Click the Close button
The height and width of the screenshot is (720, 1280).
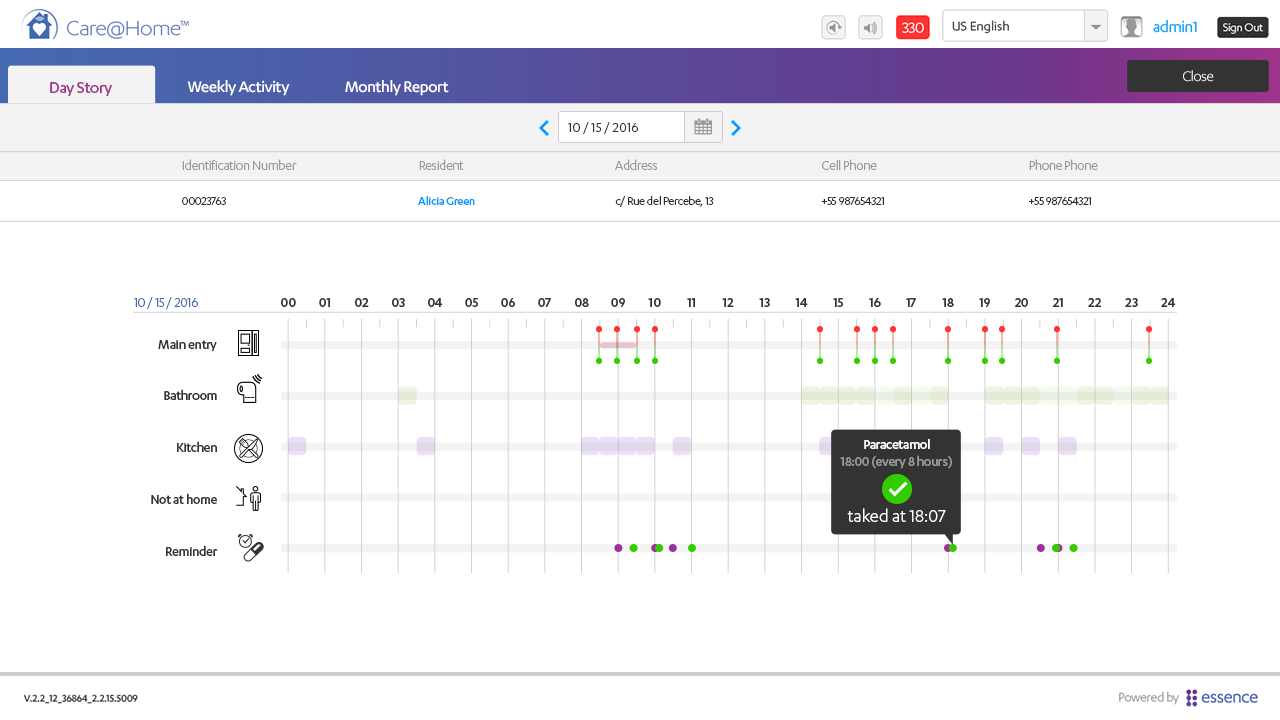coord(1198,76)
